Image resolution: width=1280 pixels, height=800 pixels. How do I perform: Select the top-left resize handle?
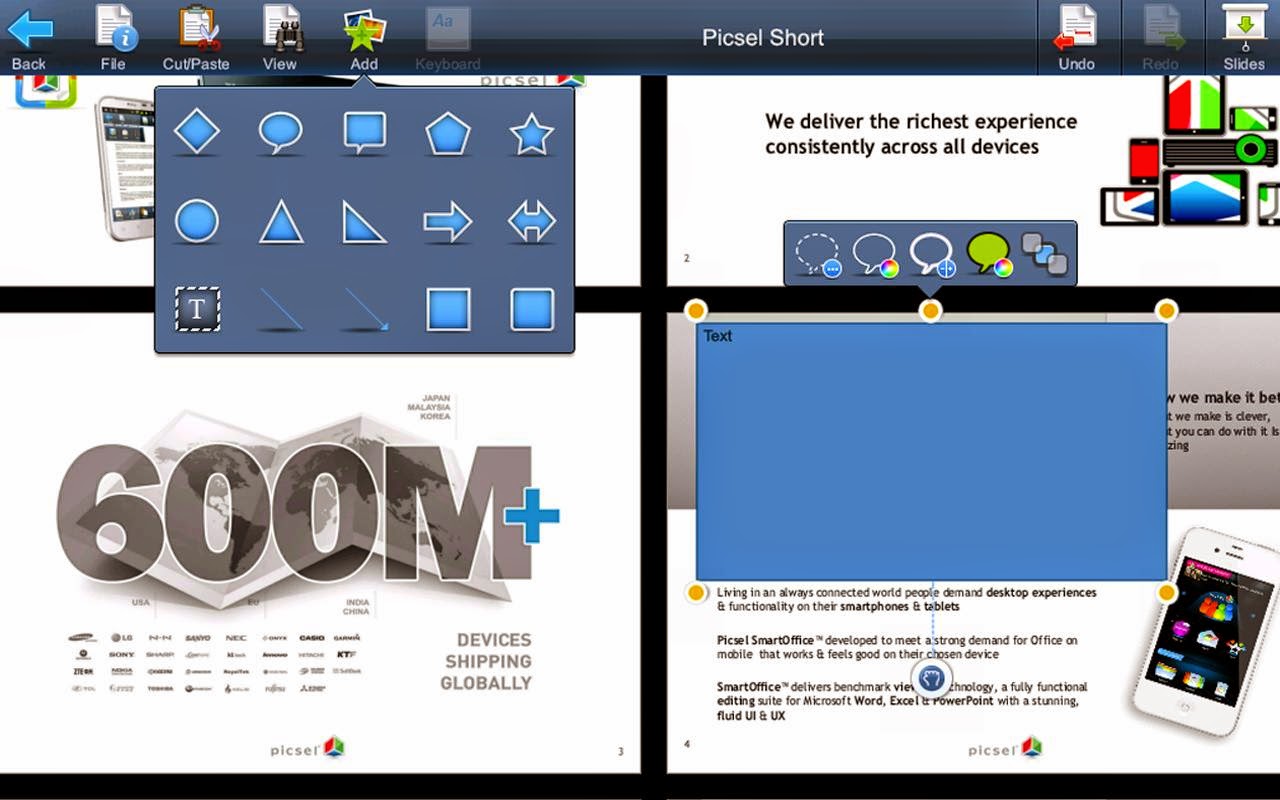[x=696, y=310]
